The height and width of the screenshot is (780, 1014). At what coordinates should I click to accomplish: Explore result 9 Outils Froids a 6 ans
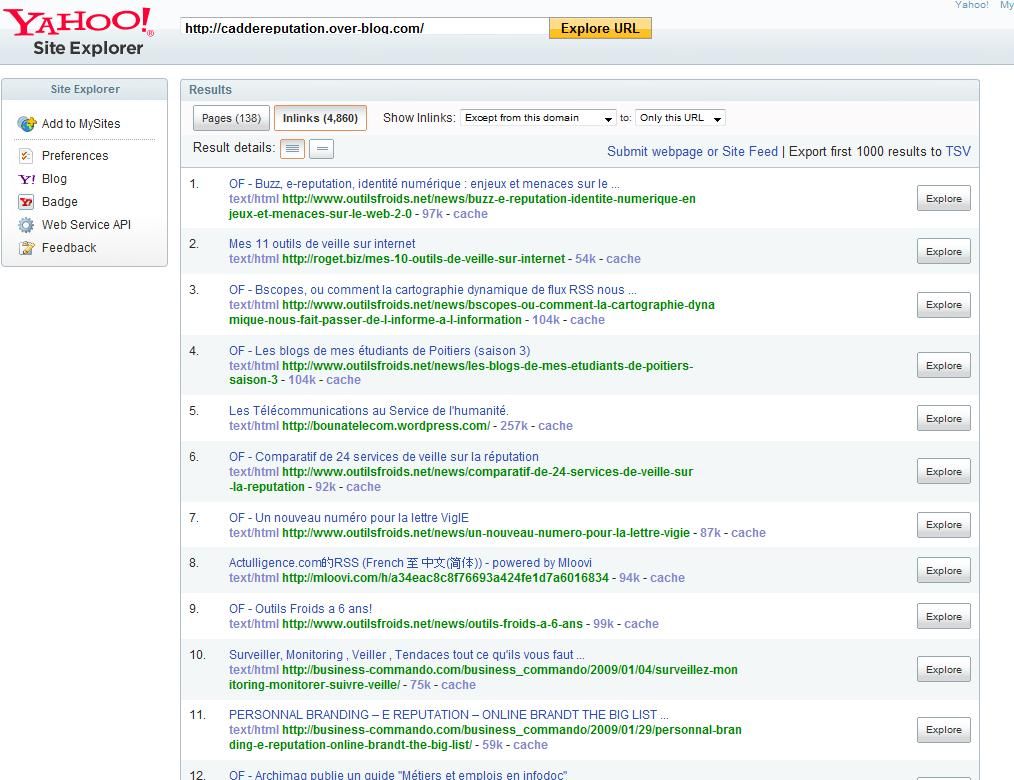point(944,616)
